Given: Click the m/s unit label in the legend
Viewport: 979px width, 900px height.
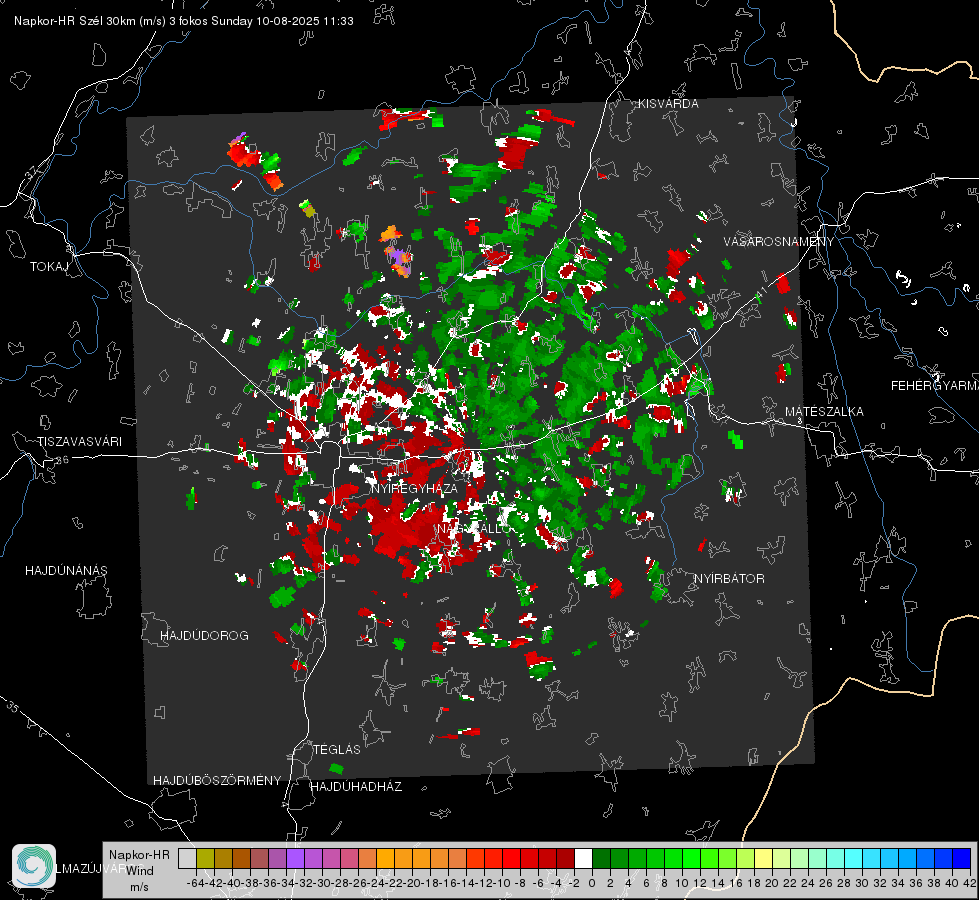Looking at the screenshot, I should click(139, 887).
